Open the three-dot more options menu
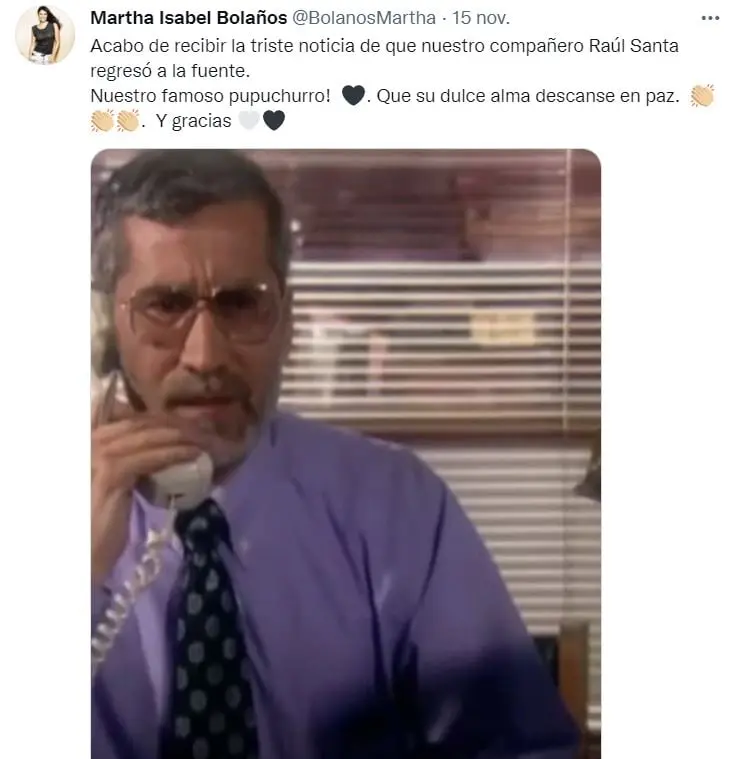 click(x=710, y=18)
